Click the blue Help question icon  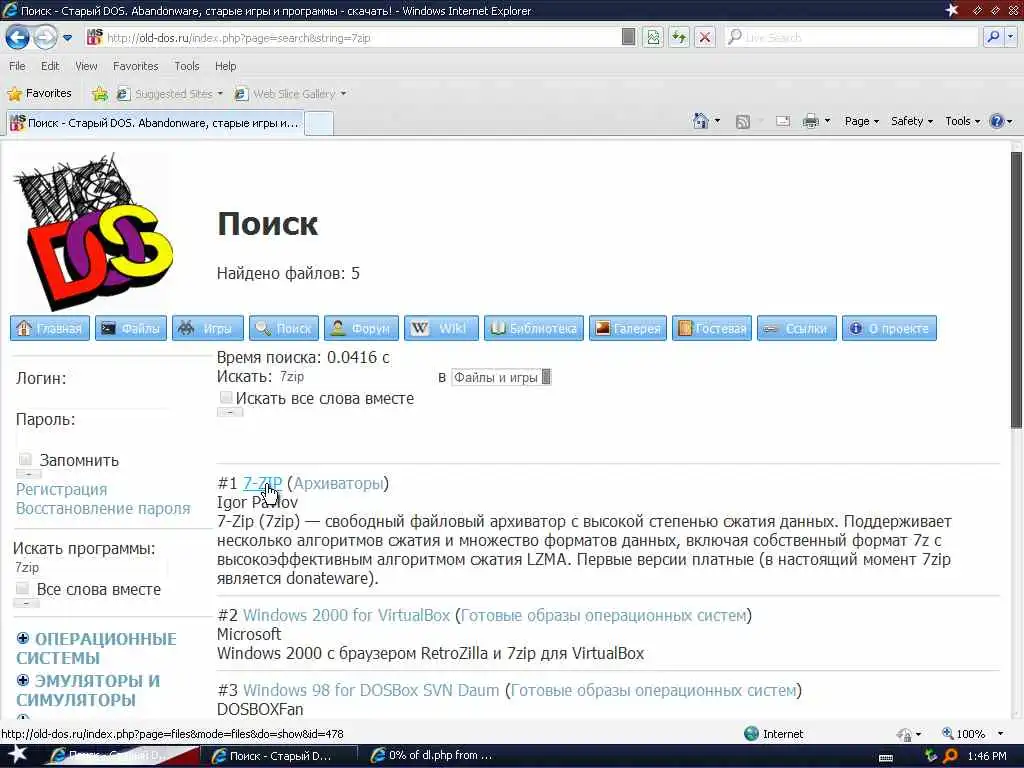pyautogui.click(x=997, y=121)
